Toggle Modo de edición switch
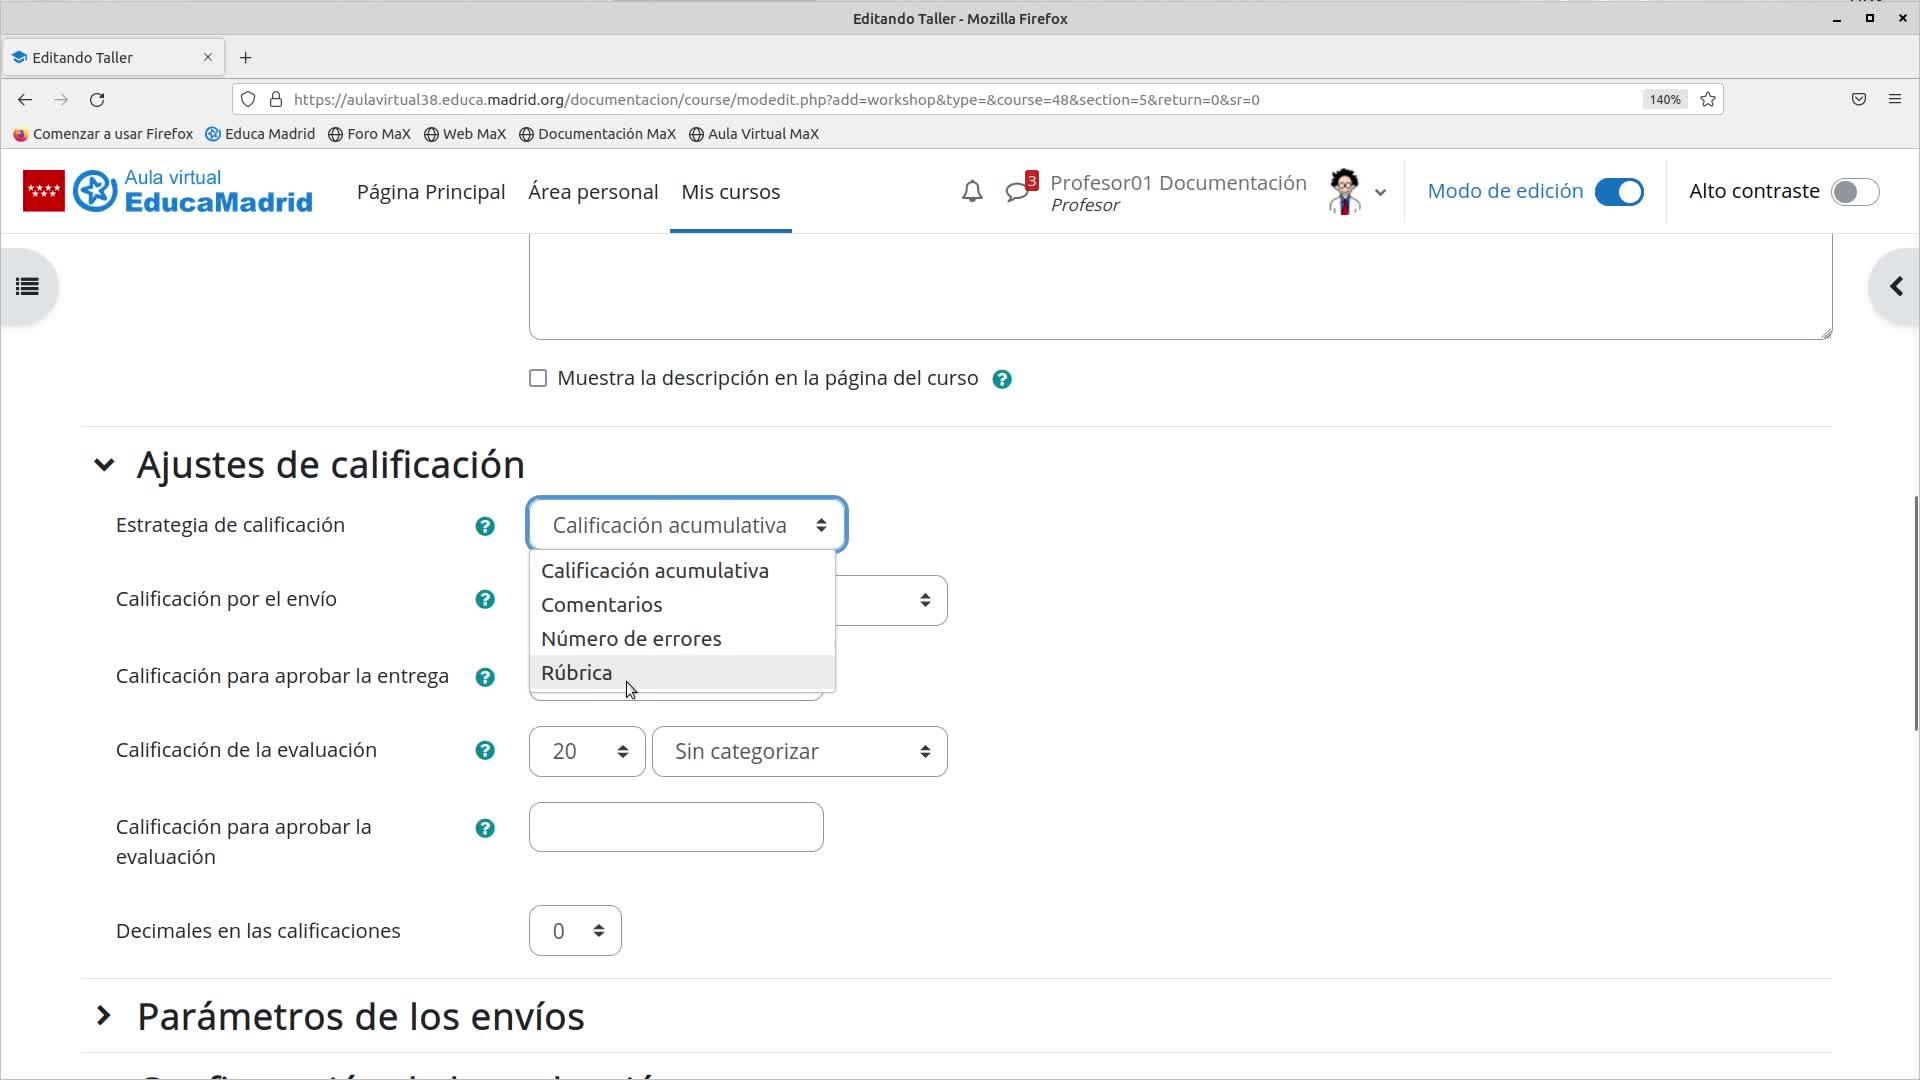Viewport: 1920px width, 1080px height. click(1618, 192)
